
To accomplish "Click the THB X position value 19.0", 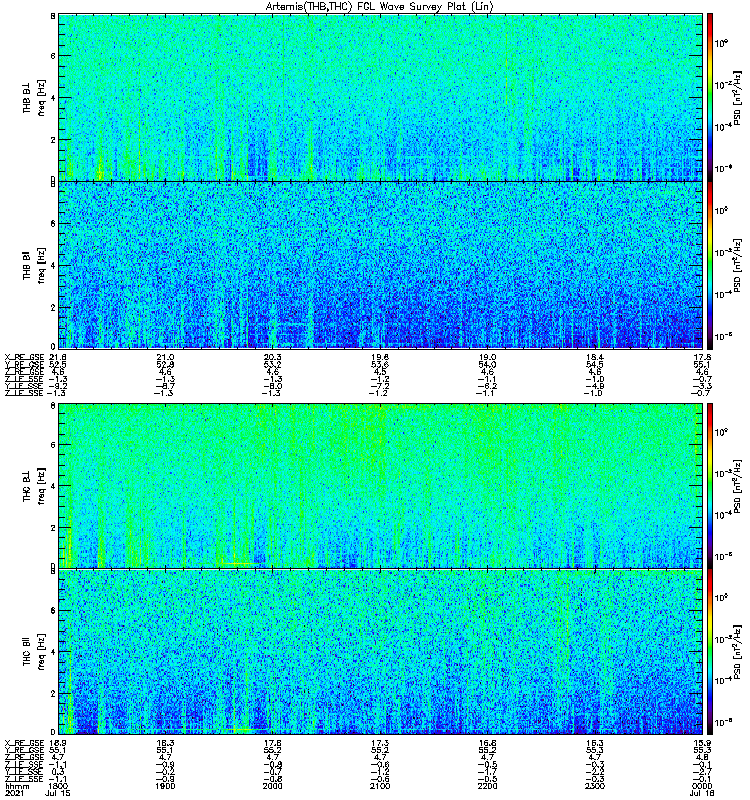I will point(487,358).
